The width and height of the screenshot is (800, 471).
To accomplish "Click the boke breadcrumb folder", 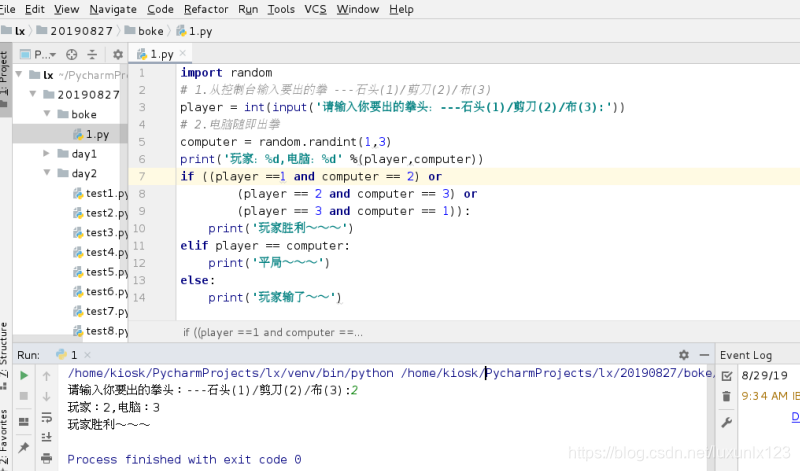I will pos(144,31).
